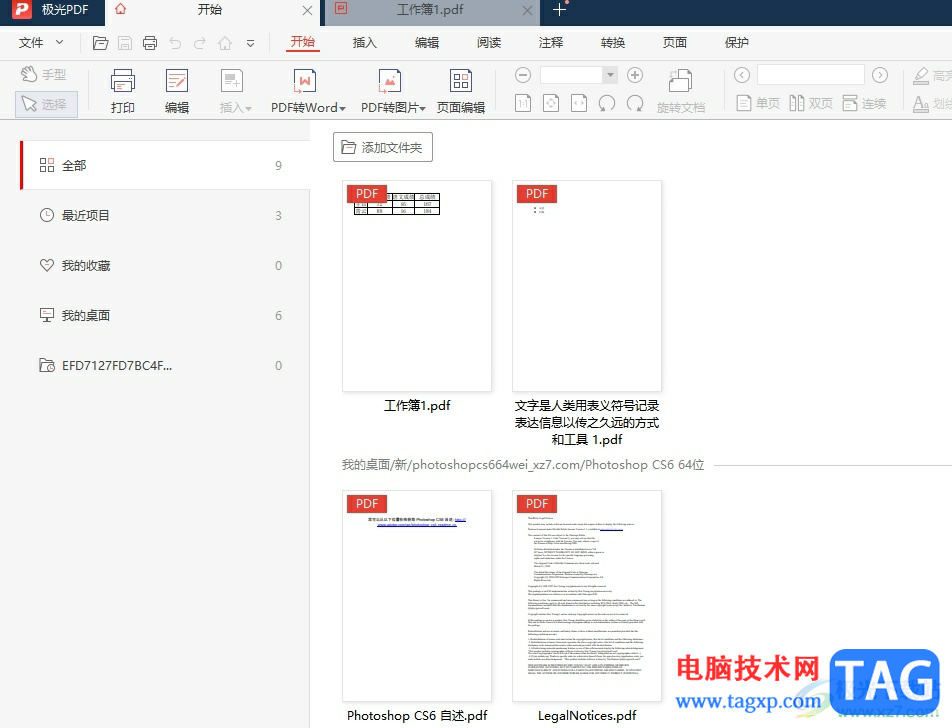The image size is (952, 728).
Task: Select the 全部 sidebar category
Action: click(x=165, y=165)
